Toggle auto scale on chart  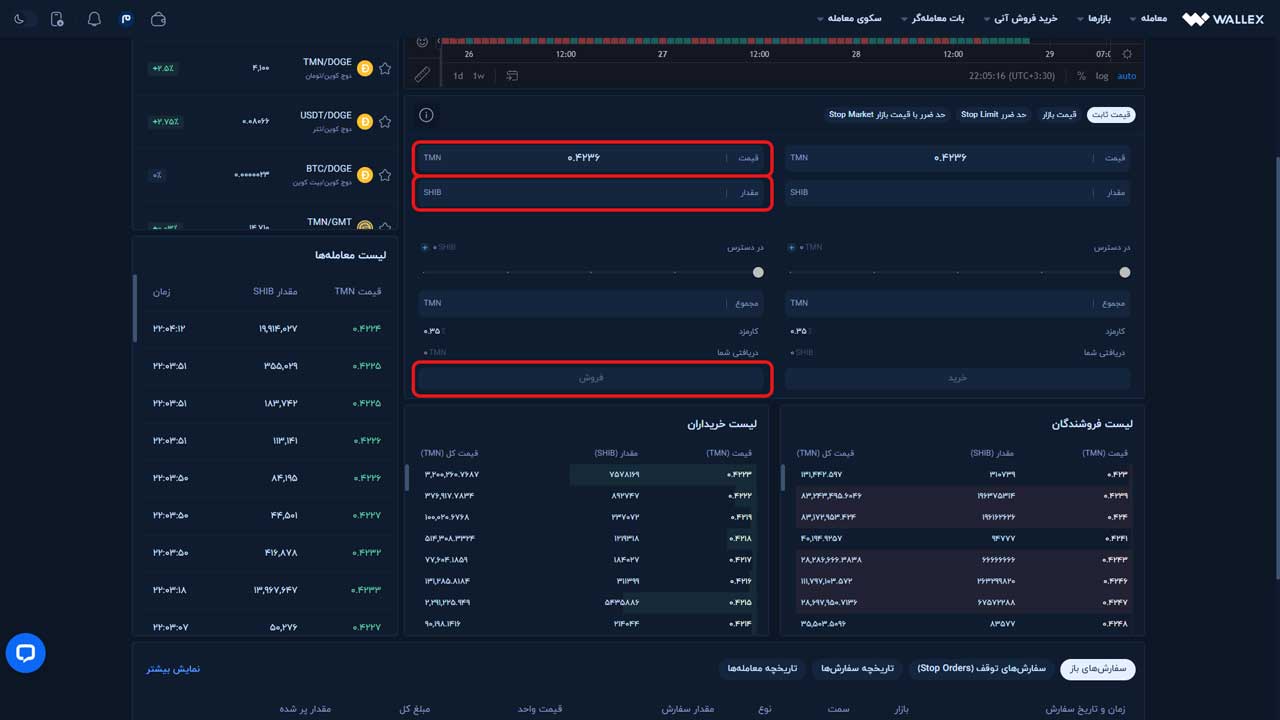[1127, 76]
